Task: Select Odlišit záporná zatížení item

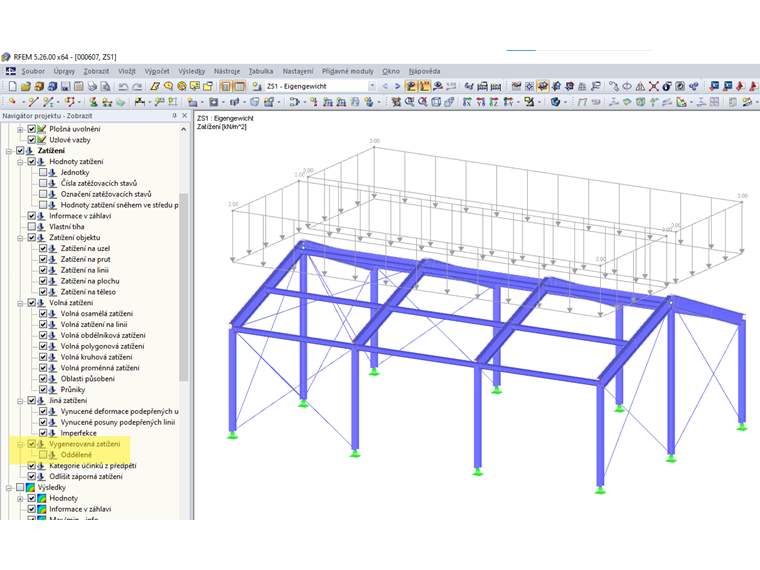Action: [x=86, y=476]
